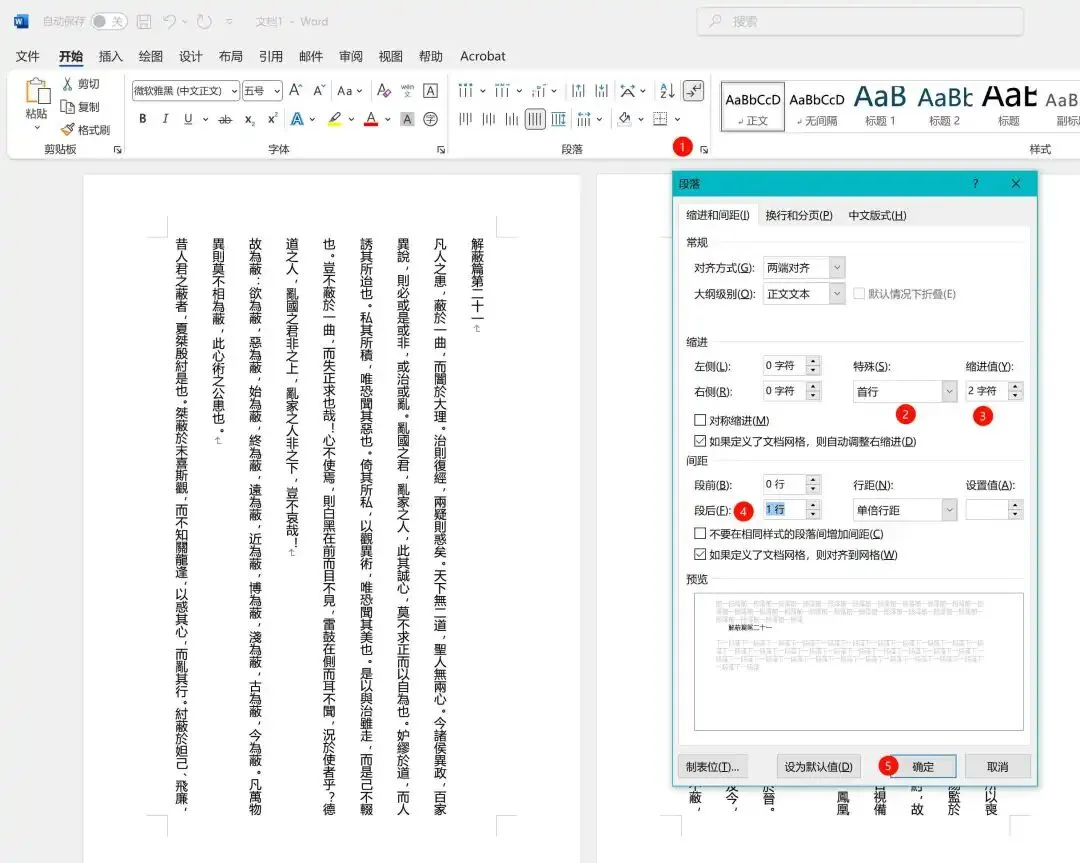Screen dimensions: 1080x863
Task: Click the Cut (剪切) scissors icon
Action: [68, 84]
